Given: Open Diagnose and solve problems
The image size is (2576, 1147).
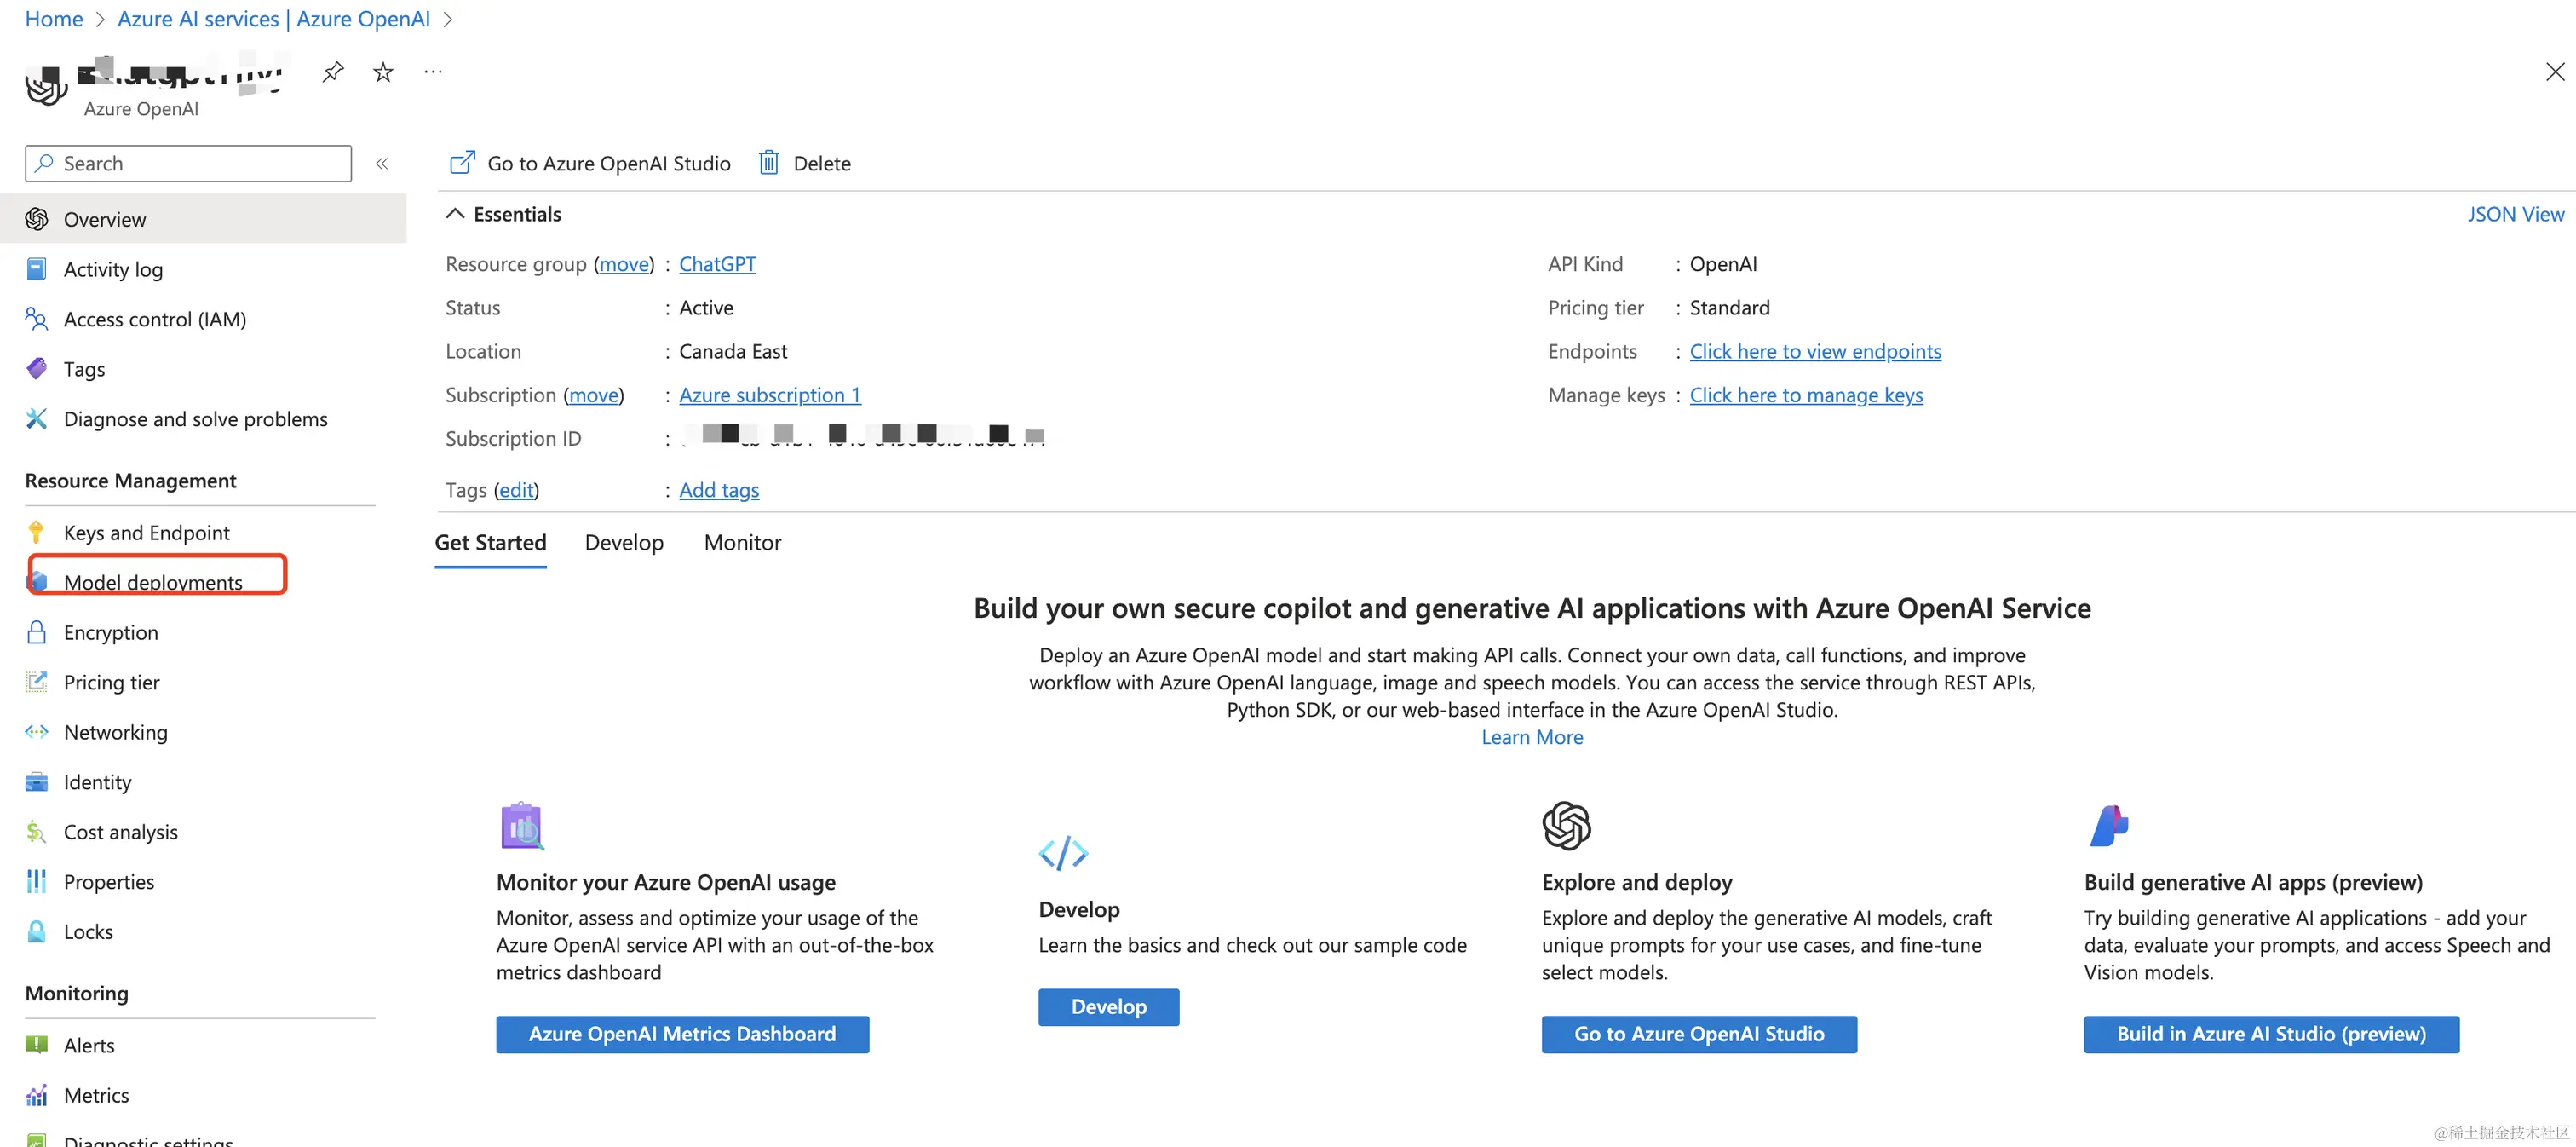Looking at the screenshot, I should pos(195,419).
